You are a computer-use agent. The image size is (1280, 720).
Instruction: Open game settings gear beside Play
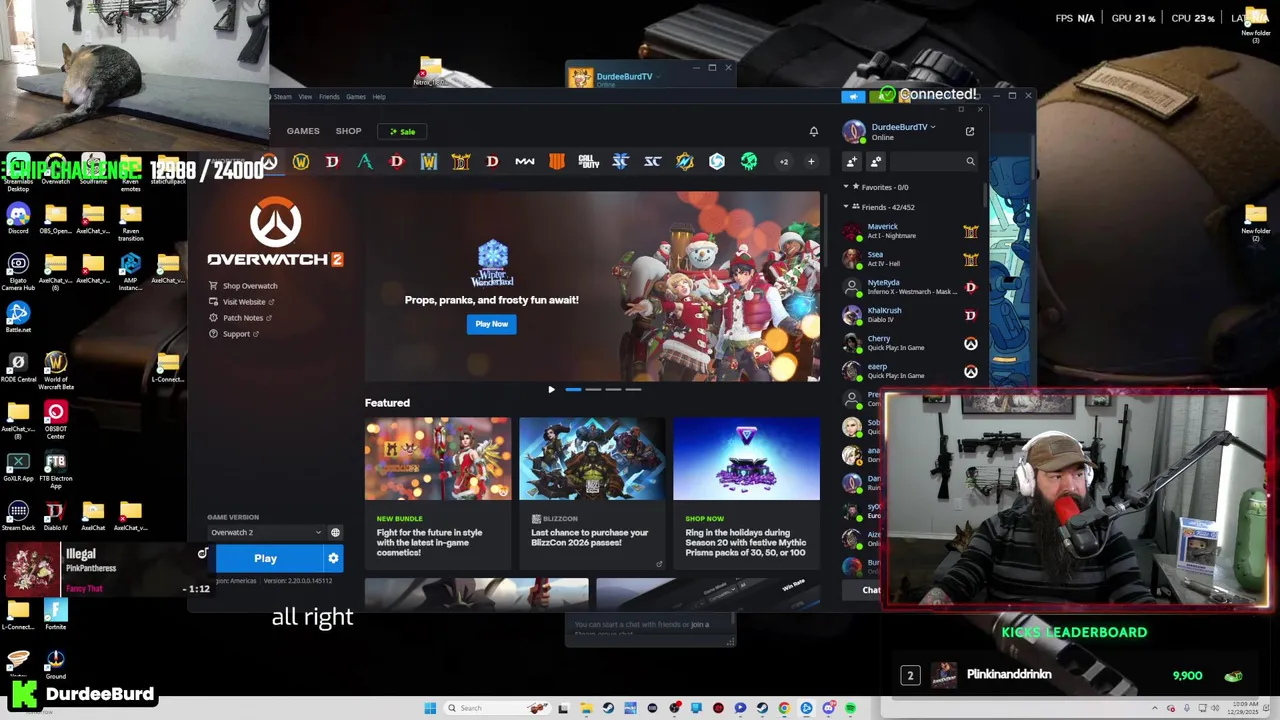[333, 558]
